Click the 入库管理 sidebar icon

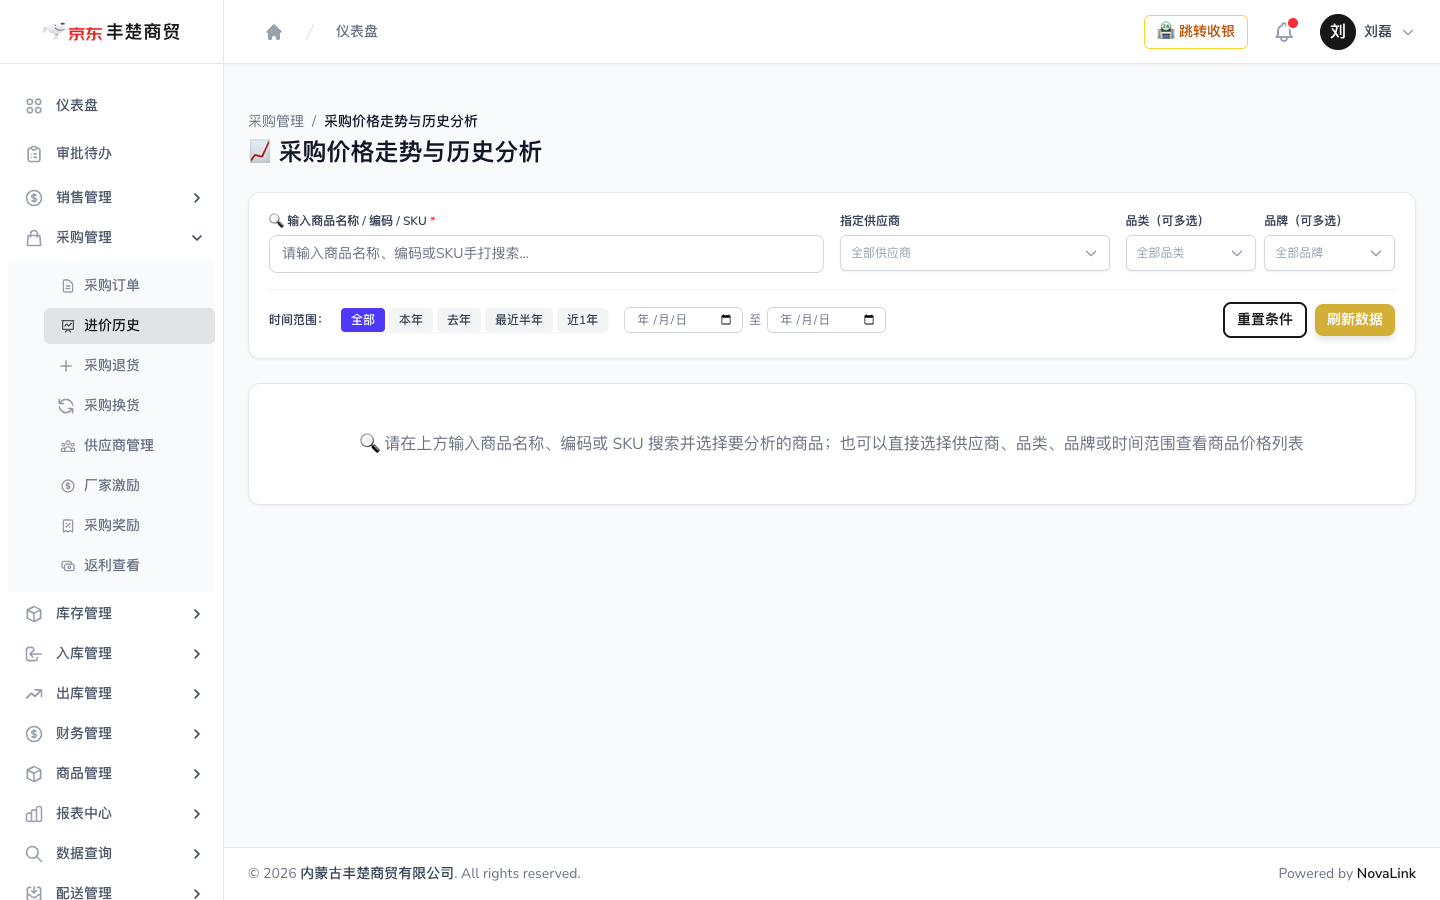pyautogui.click(x=34, y=654)
